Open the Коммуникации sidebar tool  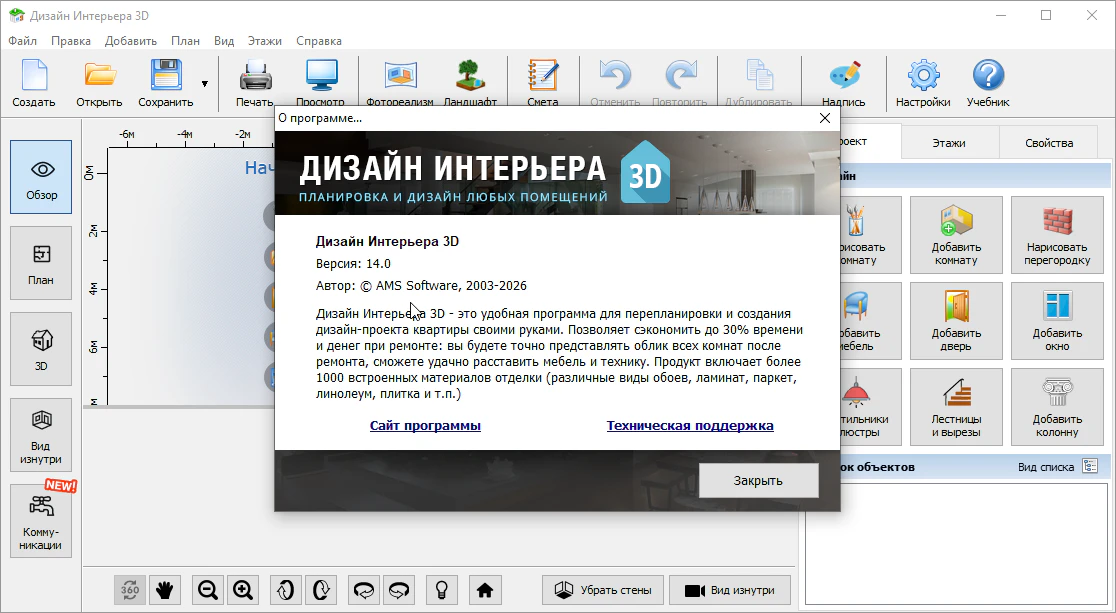pyautogui.click(x=41, y=521)
